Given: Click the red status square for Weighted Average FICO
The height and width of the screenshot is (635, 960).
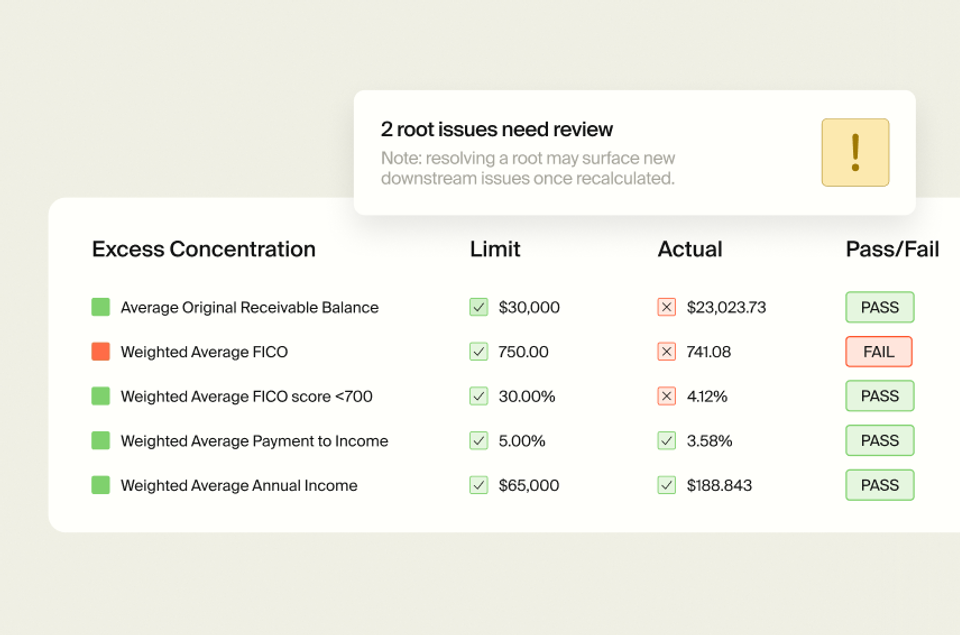Looking at the screenshot, I should [x=100, y=351].
